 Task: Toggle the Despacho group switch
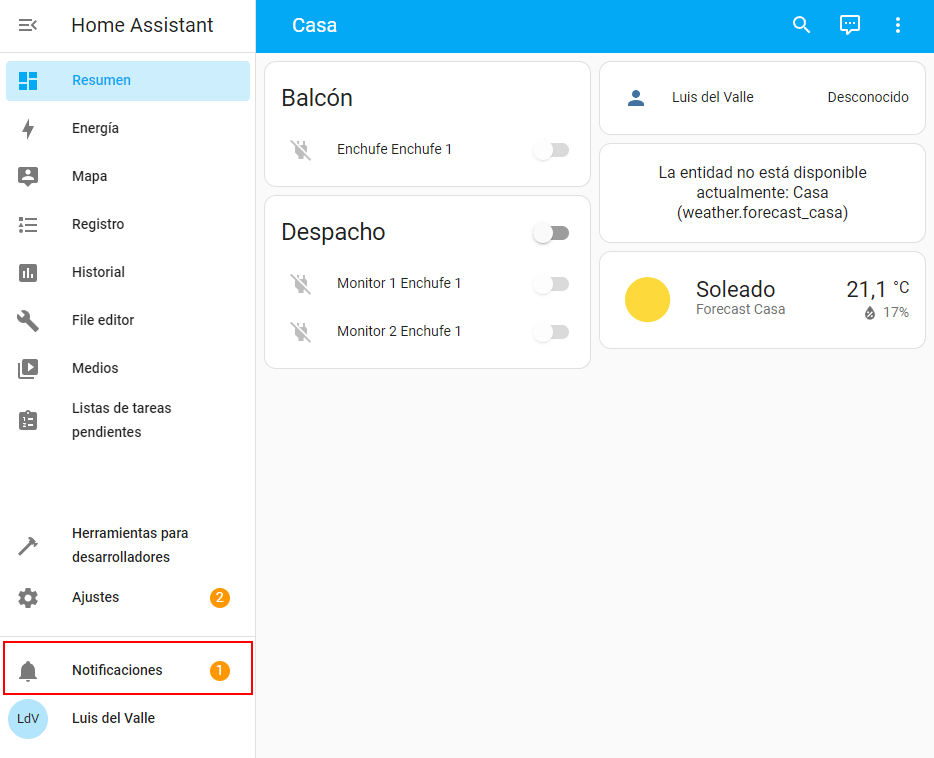pos(551,233)
